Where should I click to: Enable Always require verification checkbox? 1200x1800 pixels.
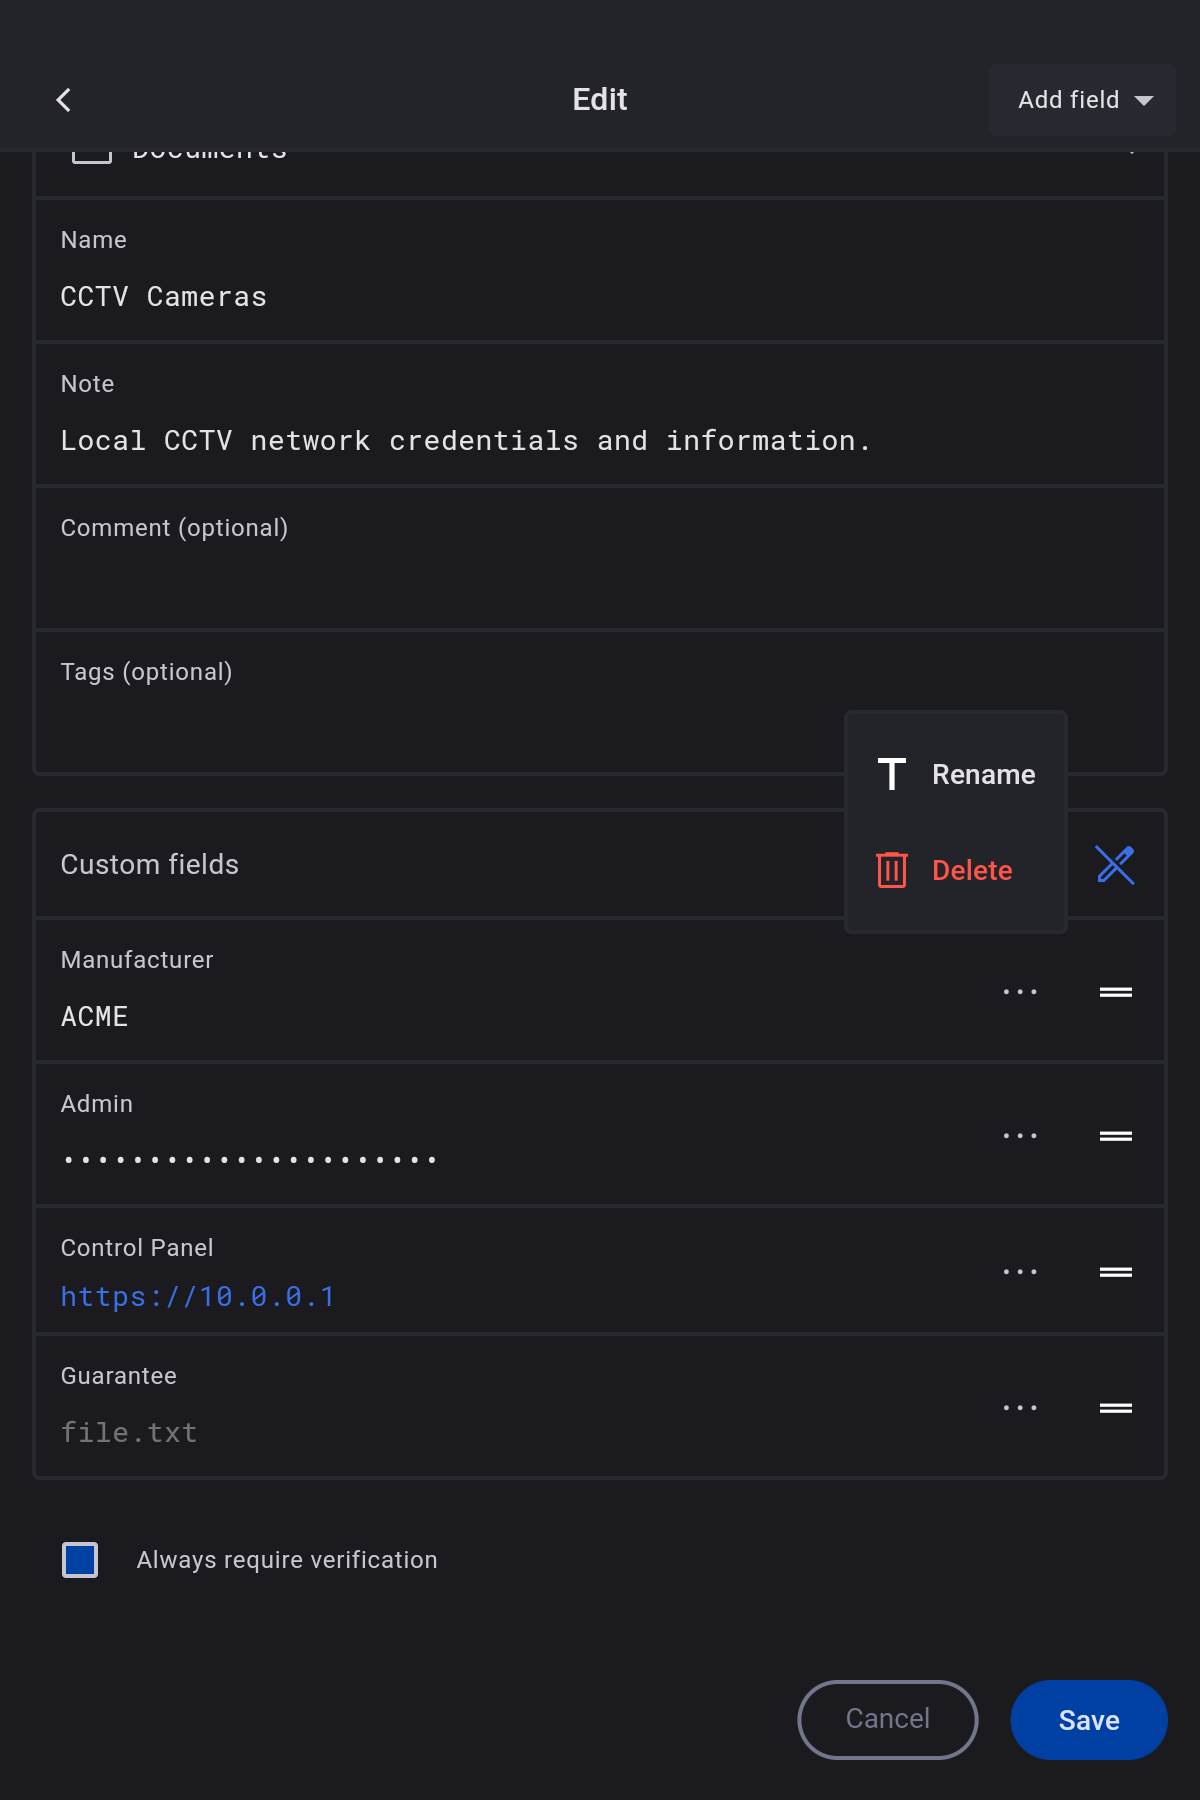tap(80, 1560)
